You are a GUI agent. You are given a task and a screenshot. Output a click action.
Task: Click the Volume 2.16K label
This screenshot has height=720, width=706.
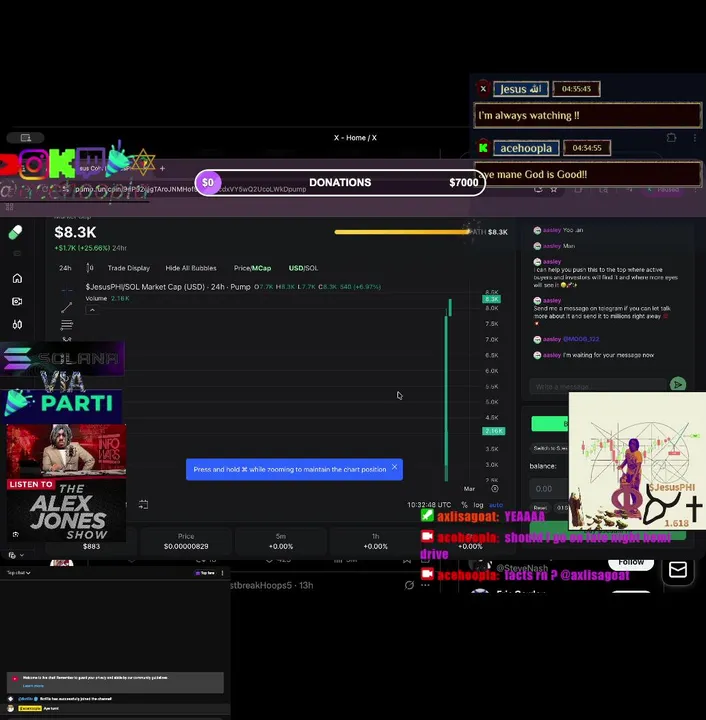[107, 298]
